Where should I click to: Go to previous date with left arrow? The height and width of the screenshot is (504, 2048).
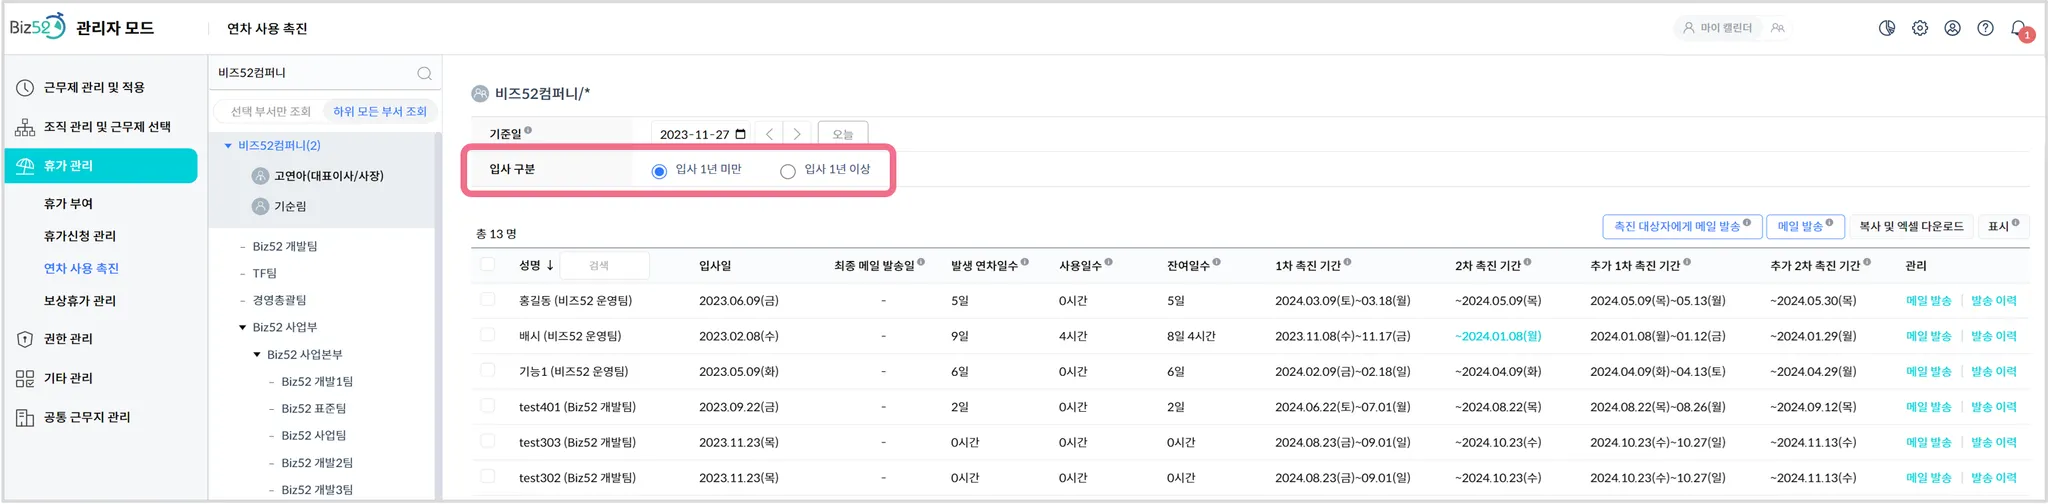769,134
